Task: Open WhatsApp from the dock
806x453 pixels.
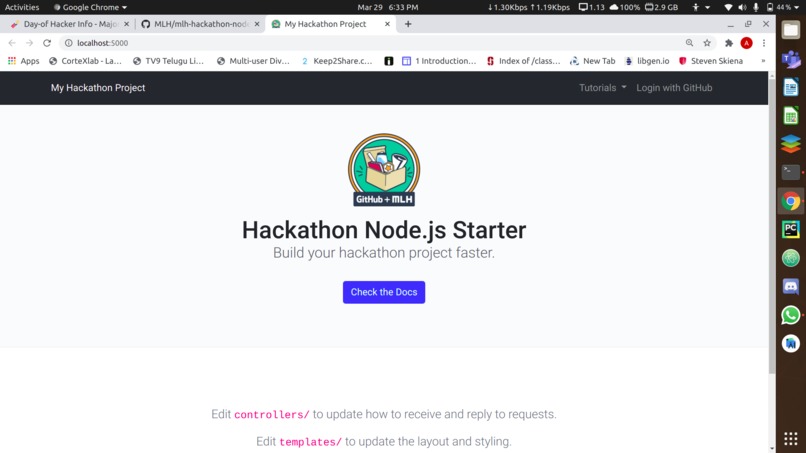Action: (x=791, y=315)
